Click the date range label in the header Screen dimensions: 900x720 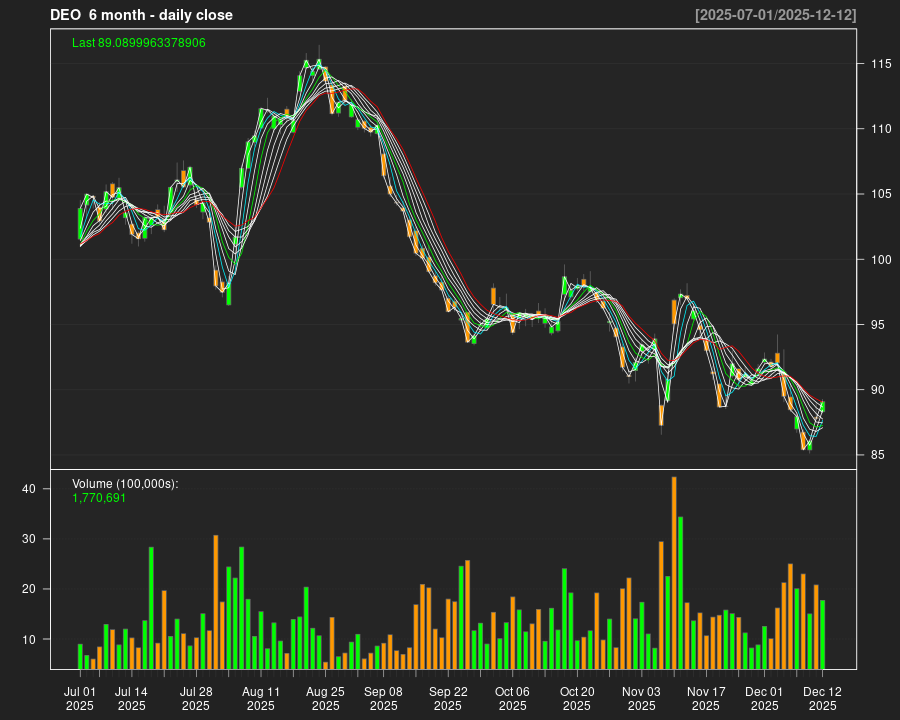pos(775,15)
